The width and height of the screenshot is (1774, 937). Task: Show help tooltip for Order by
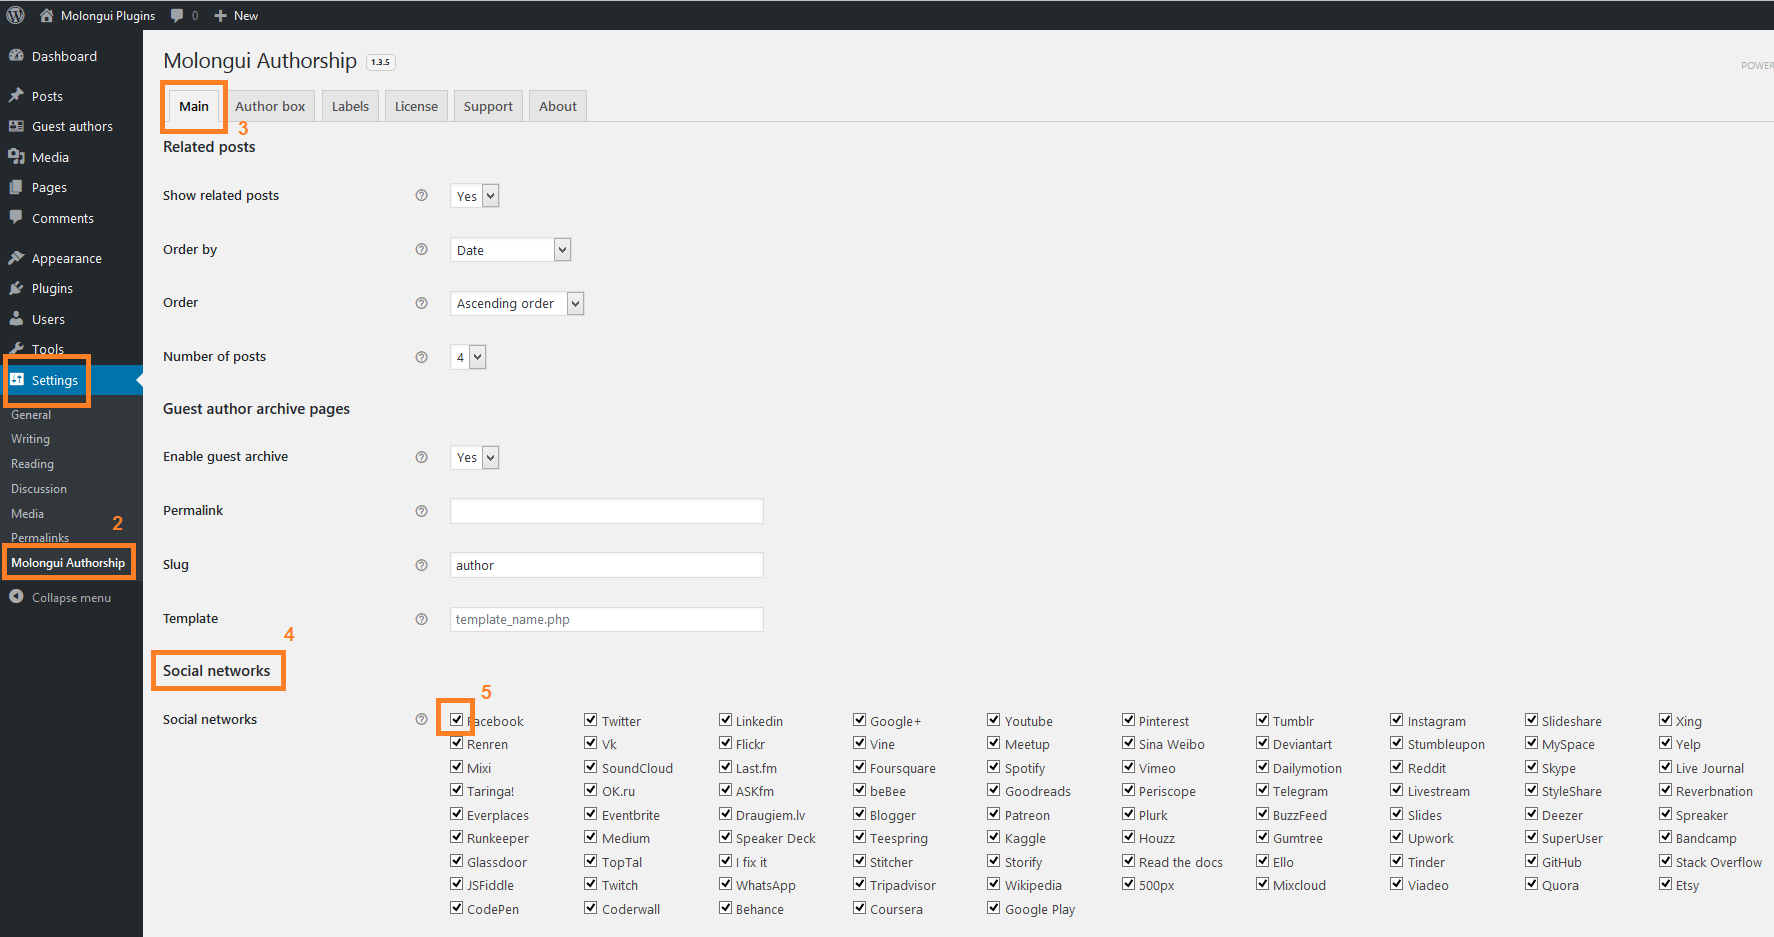pyautogui.click(x=421, y=249)
